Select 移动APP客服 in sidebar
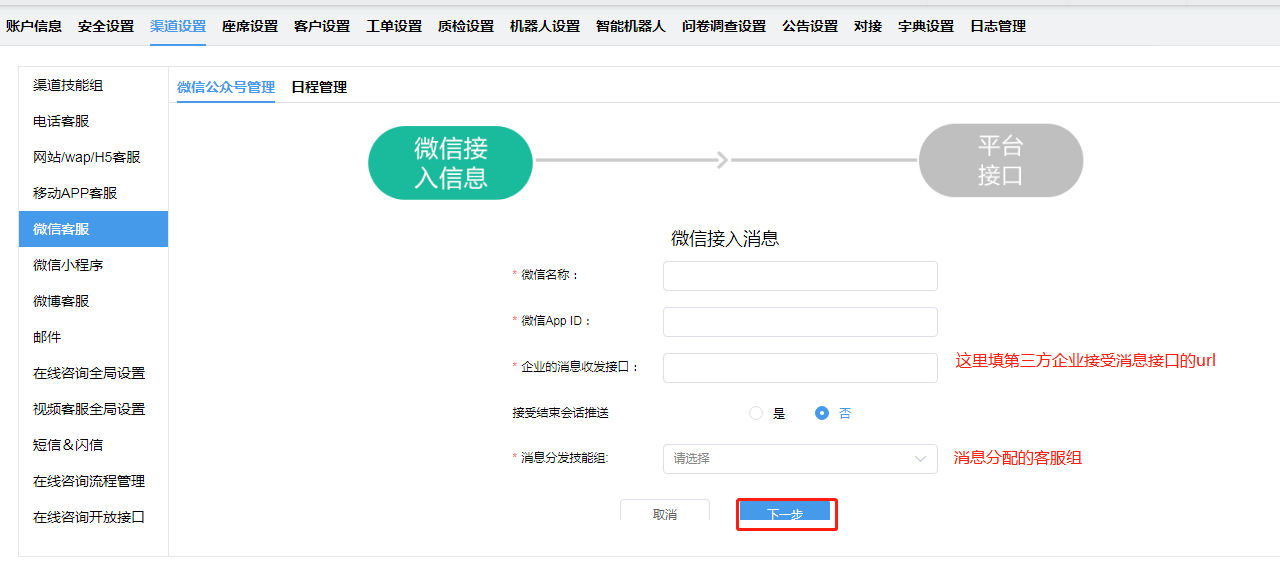The width and height of the screenshot is (1280, 570). point(93,193)
